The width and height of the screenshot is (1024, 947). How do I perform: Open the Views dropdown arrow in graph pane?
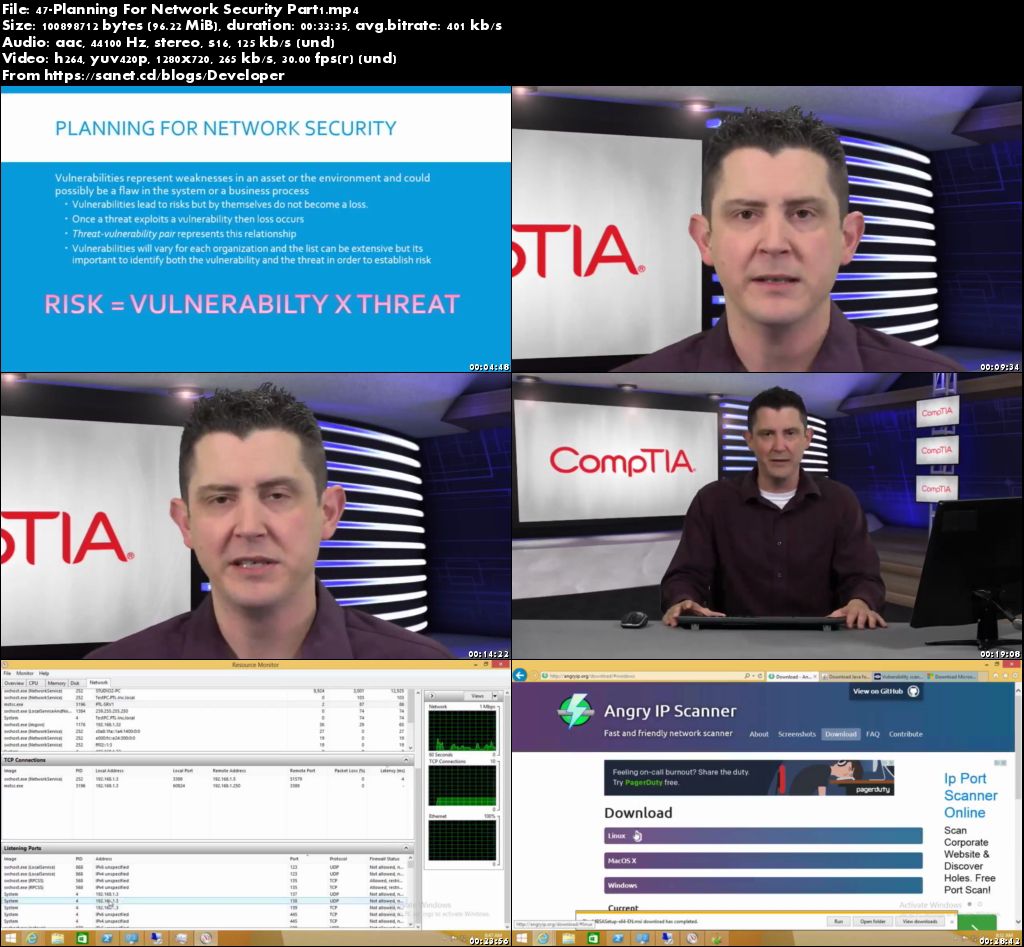point(495,696)
